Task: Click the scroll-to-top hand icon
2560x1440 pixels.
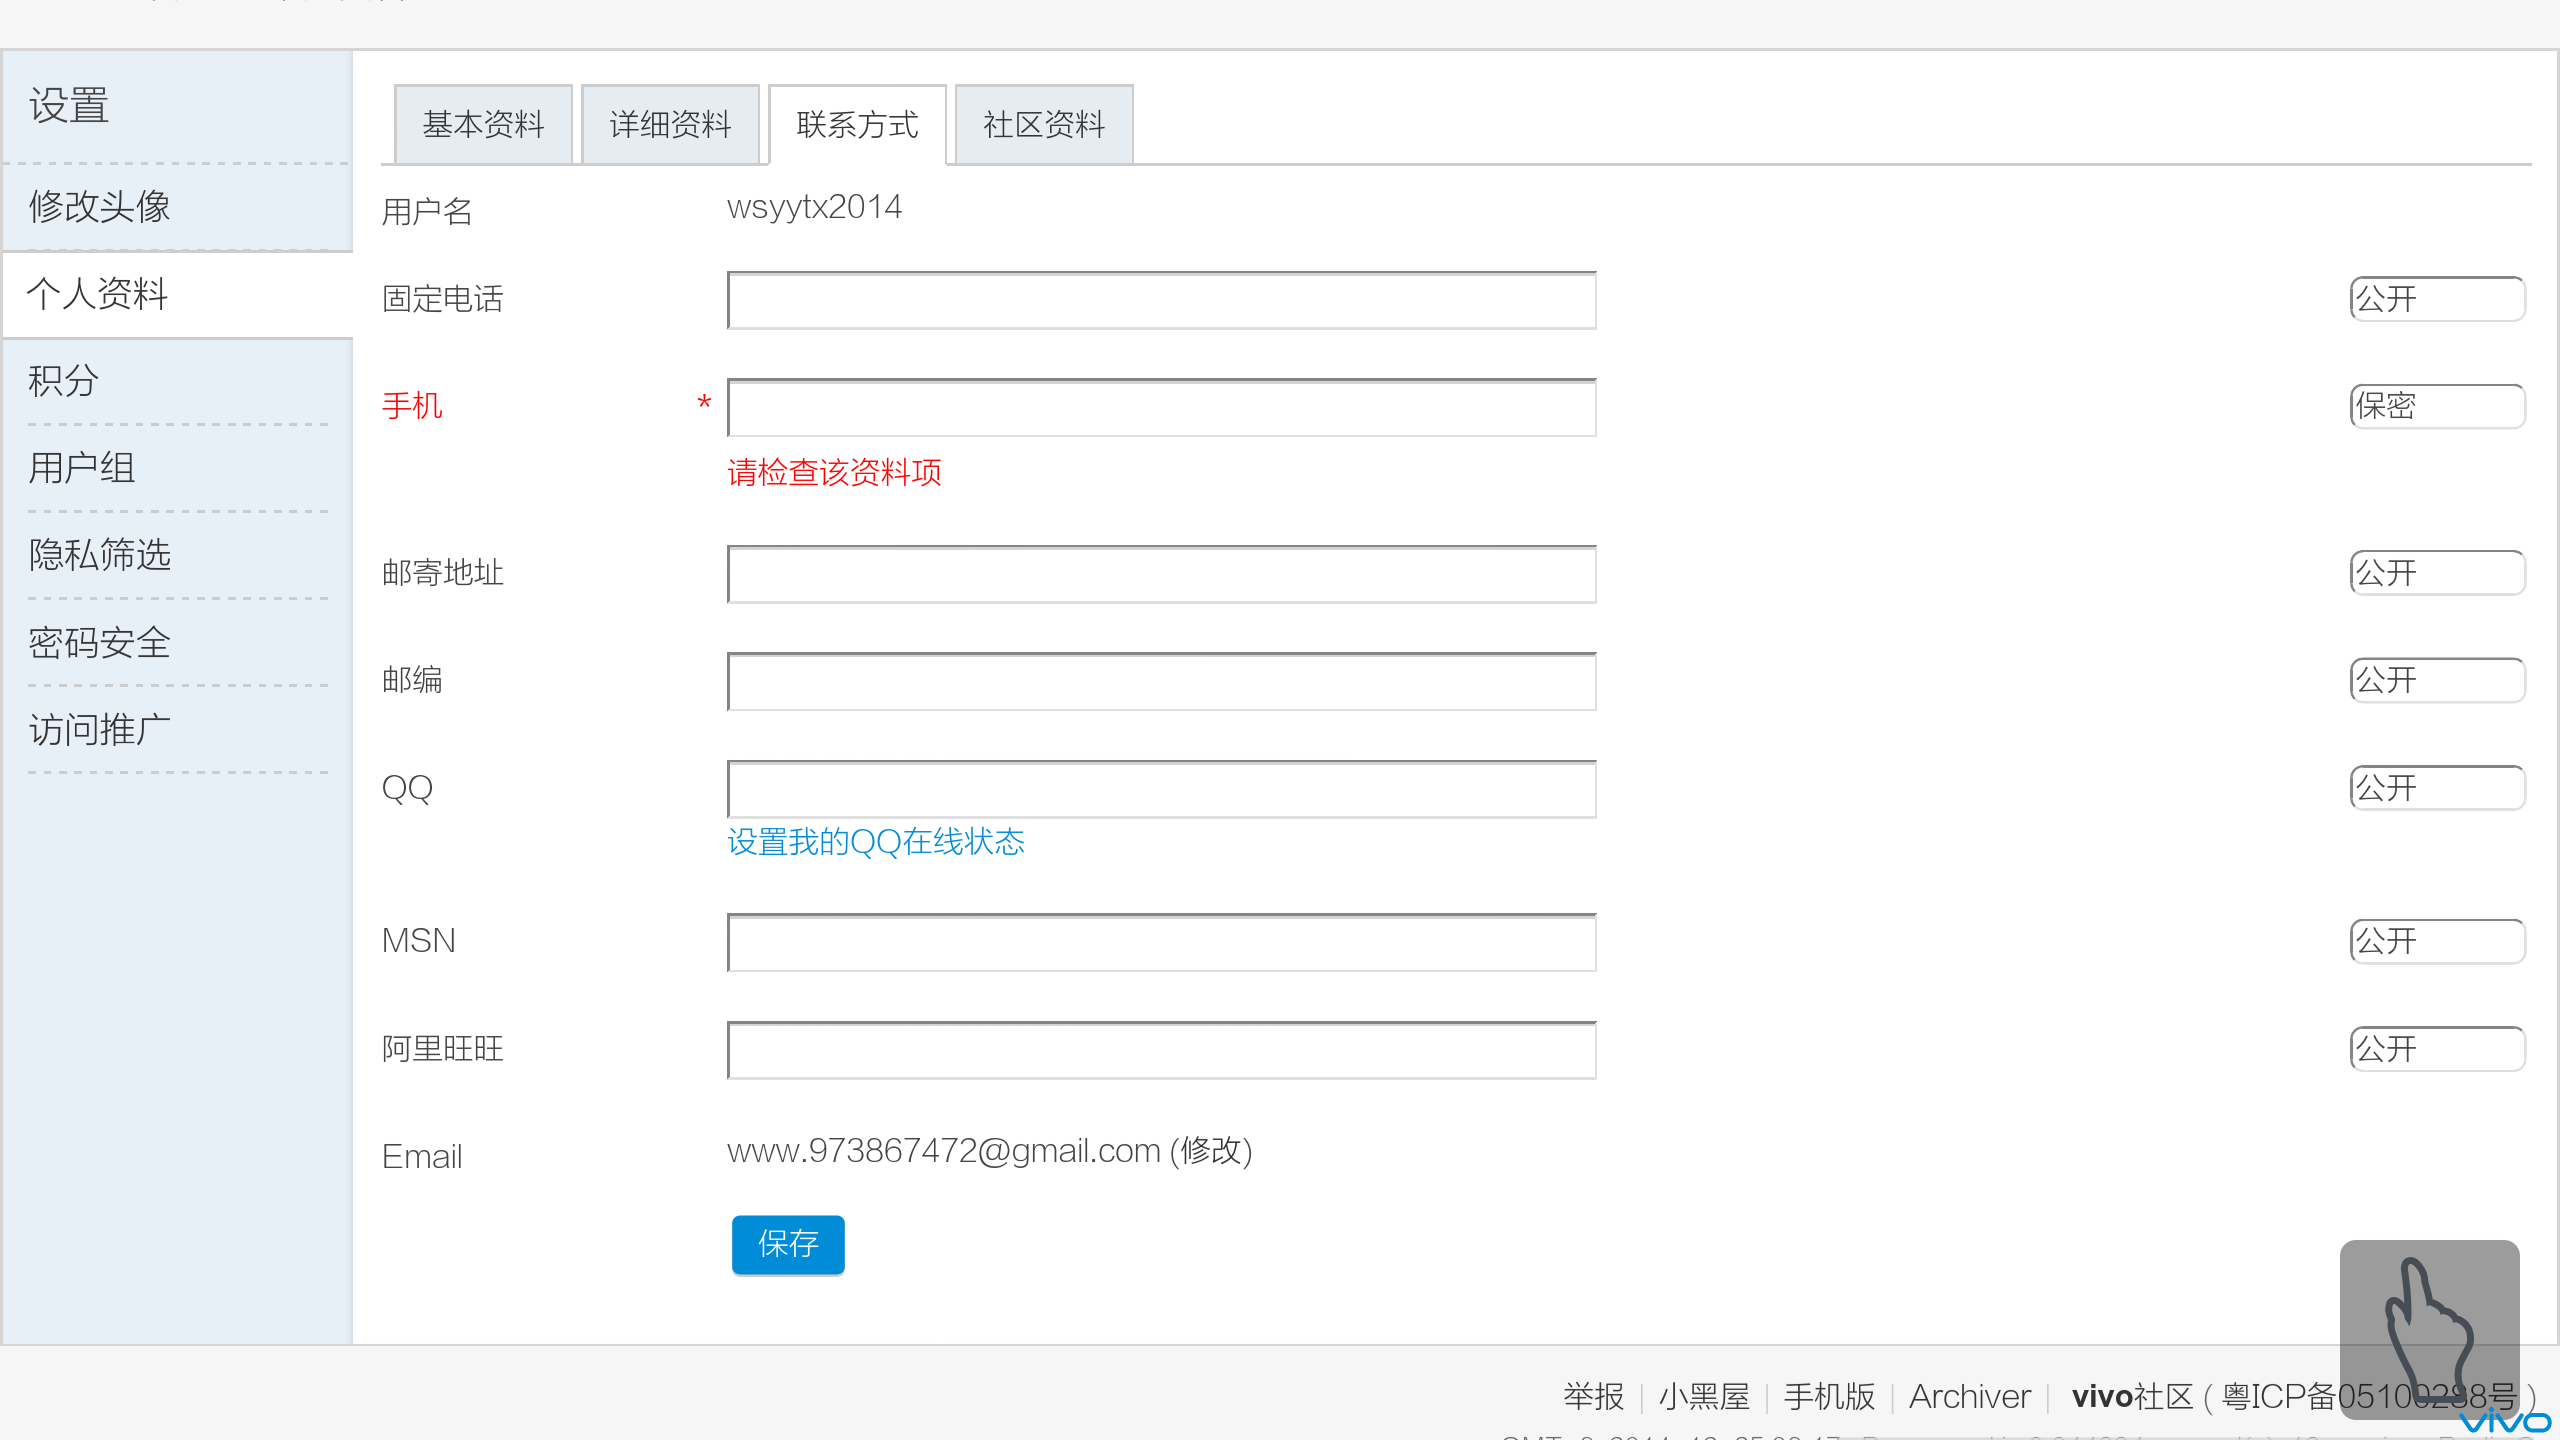Action: pyautogui.click(x=2429, y=1329)
